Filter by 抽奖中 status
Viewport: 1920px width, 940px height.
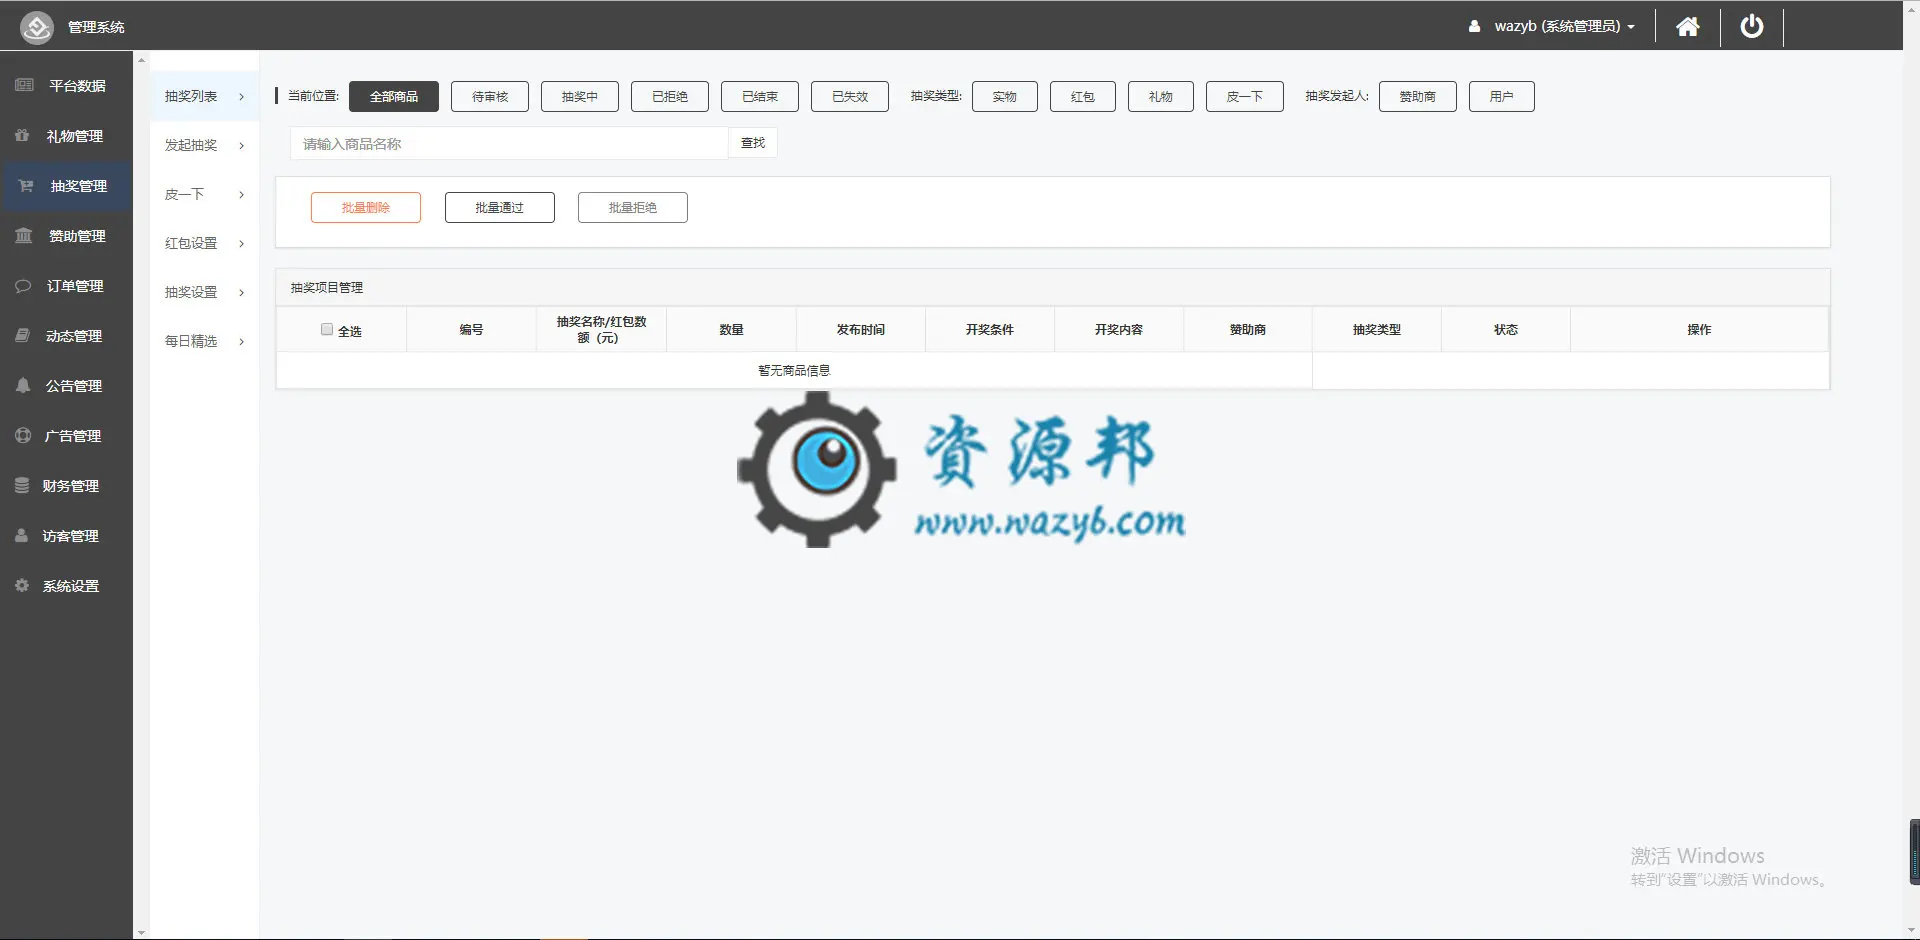point(580,96)
